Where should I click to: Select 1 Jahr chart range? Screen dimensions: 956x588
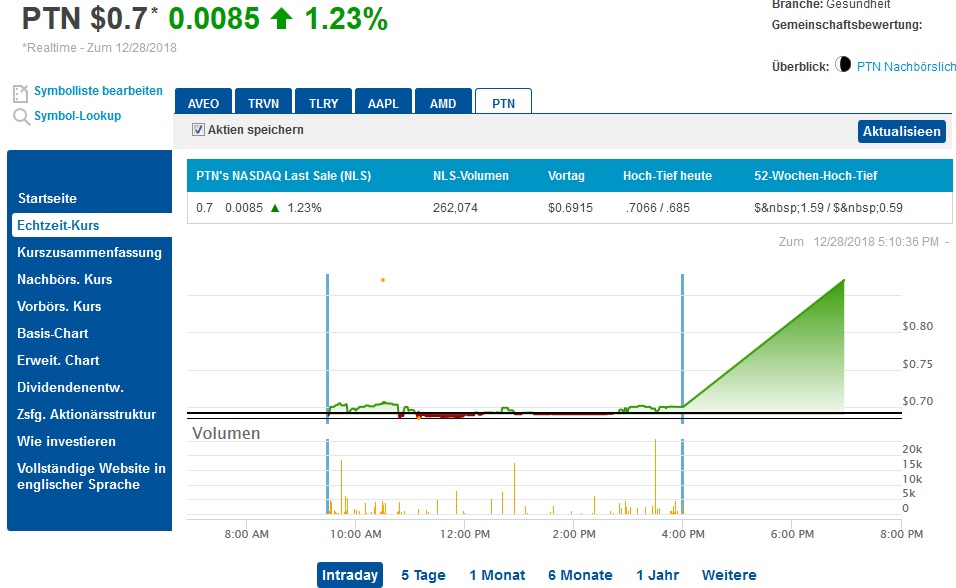657,575
